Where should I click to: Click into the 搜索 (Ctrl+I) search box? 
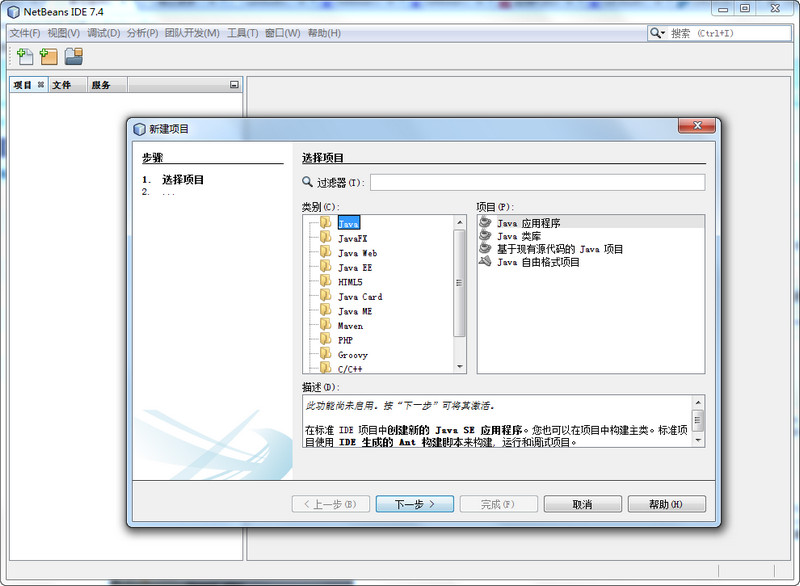coord(729,33)
